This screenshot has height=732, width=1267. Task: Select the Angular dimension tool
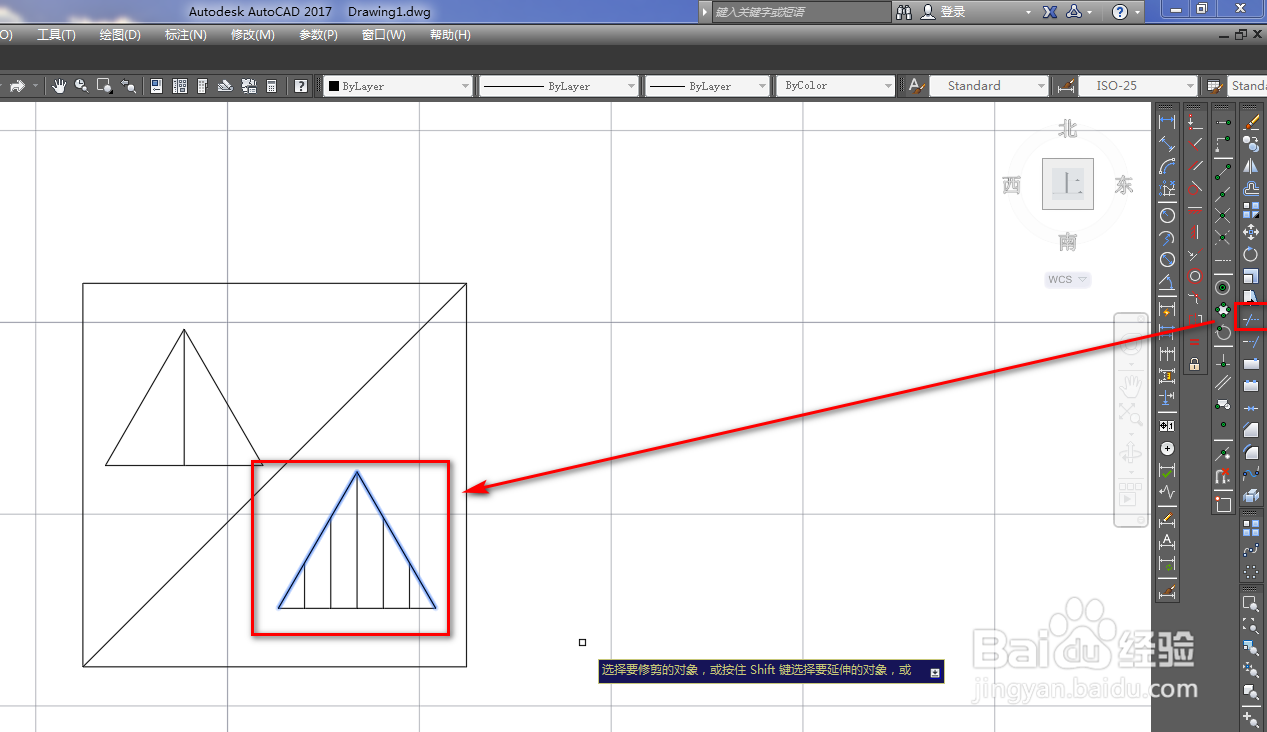[1167, 283]
